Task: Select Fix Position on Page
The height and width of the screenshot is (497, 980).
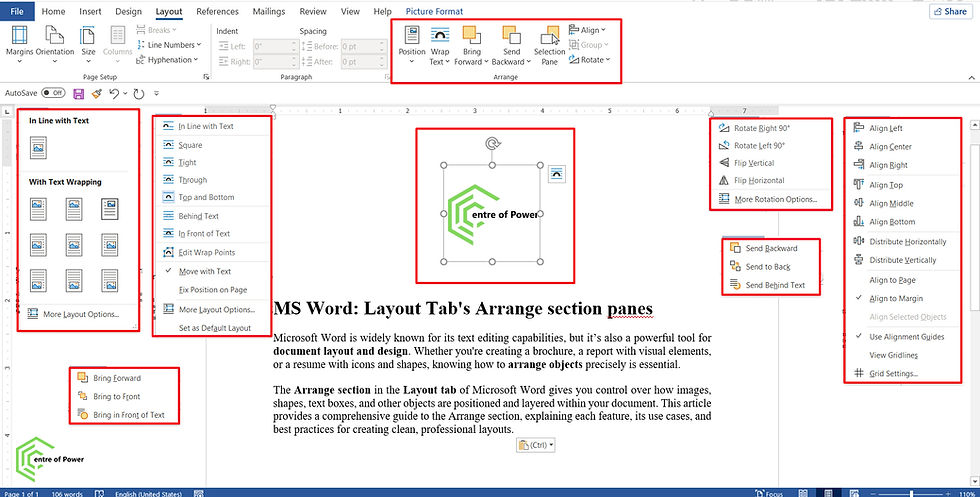Action: [x=212, y=290]
